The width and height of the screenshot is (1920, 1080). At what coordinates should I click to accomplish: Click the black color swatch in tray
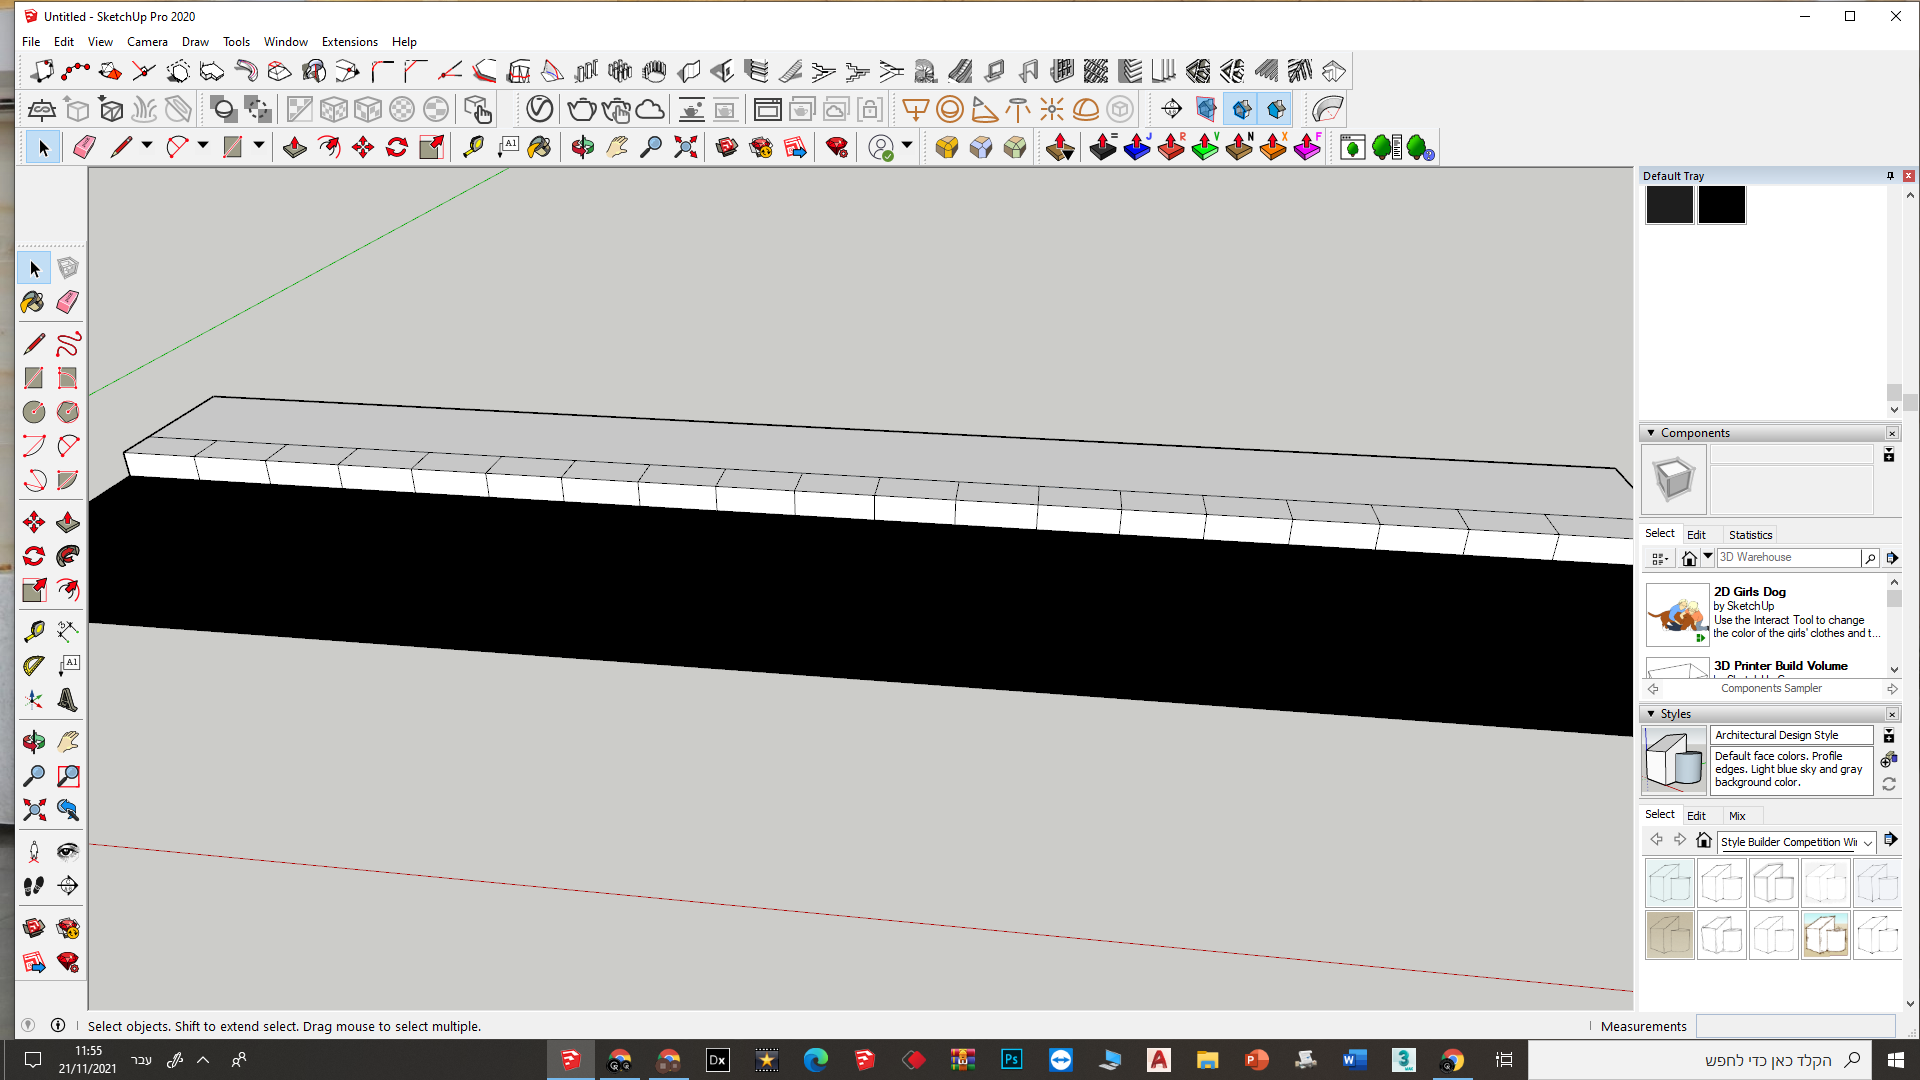click(1721, 205)
